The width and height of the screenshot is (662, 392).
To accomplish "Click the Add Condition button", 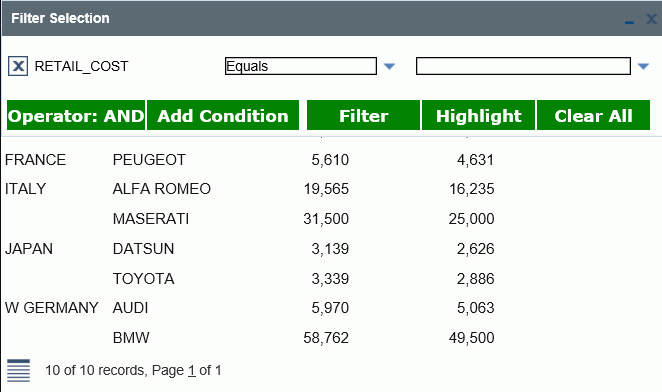I will click(x=223, y=115).
